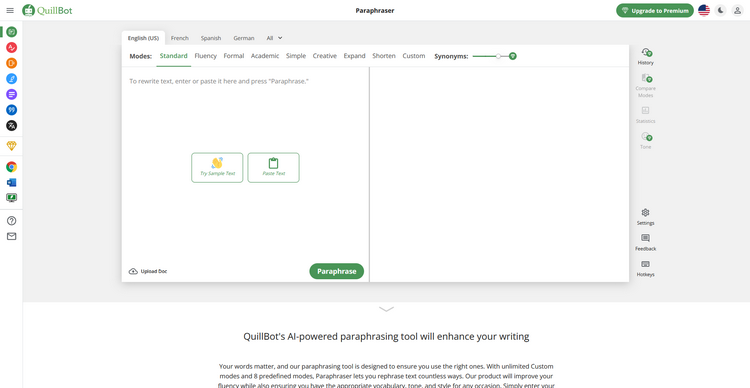Open the black Translator icon
The height and width of the screenshot is (388, 750).
[11, 126]
